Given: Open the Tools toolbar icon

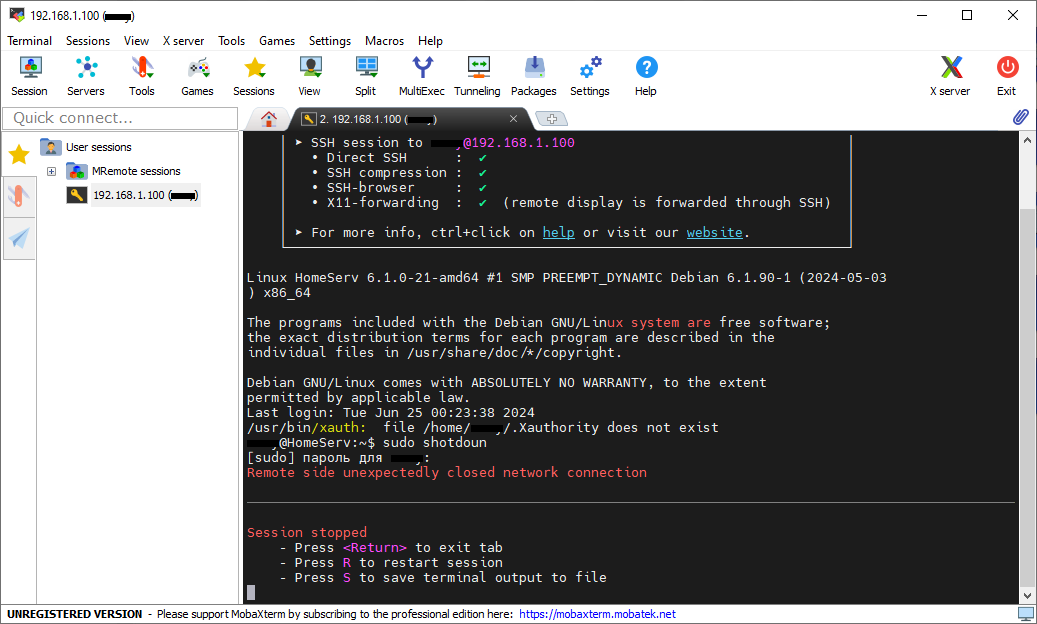Looking at the screenshot, I should click(142, 76).
